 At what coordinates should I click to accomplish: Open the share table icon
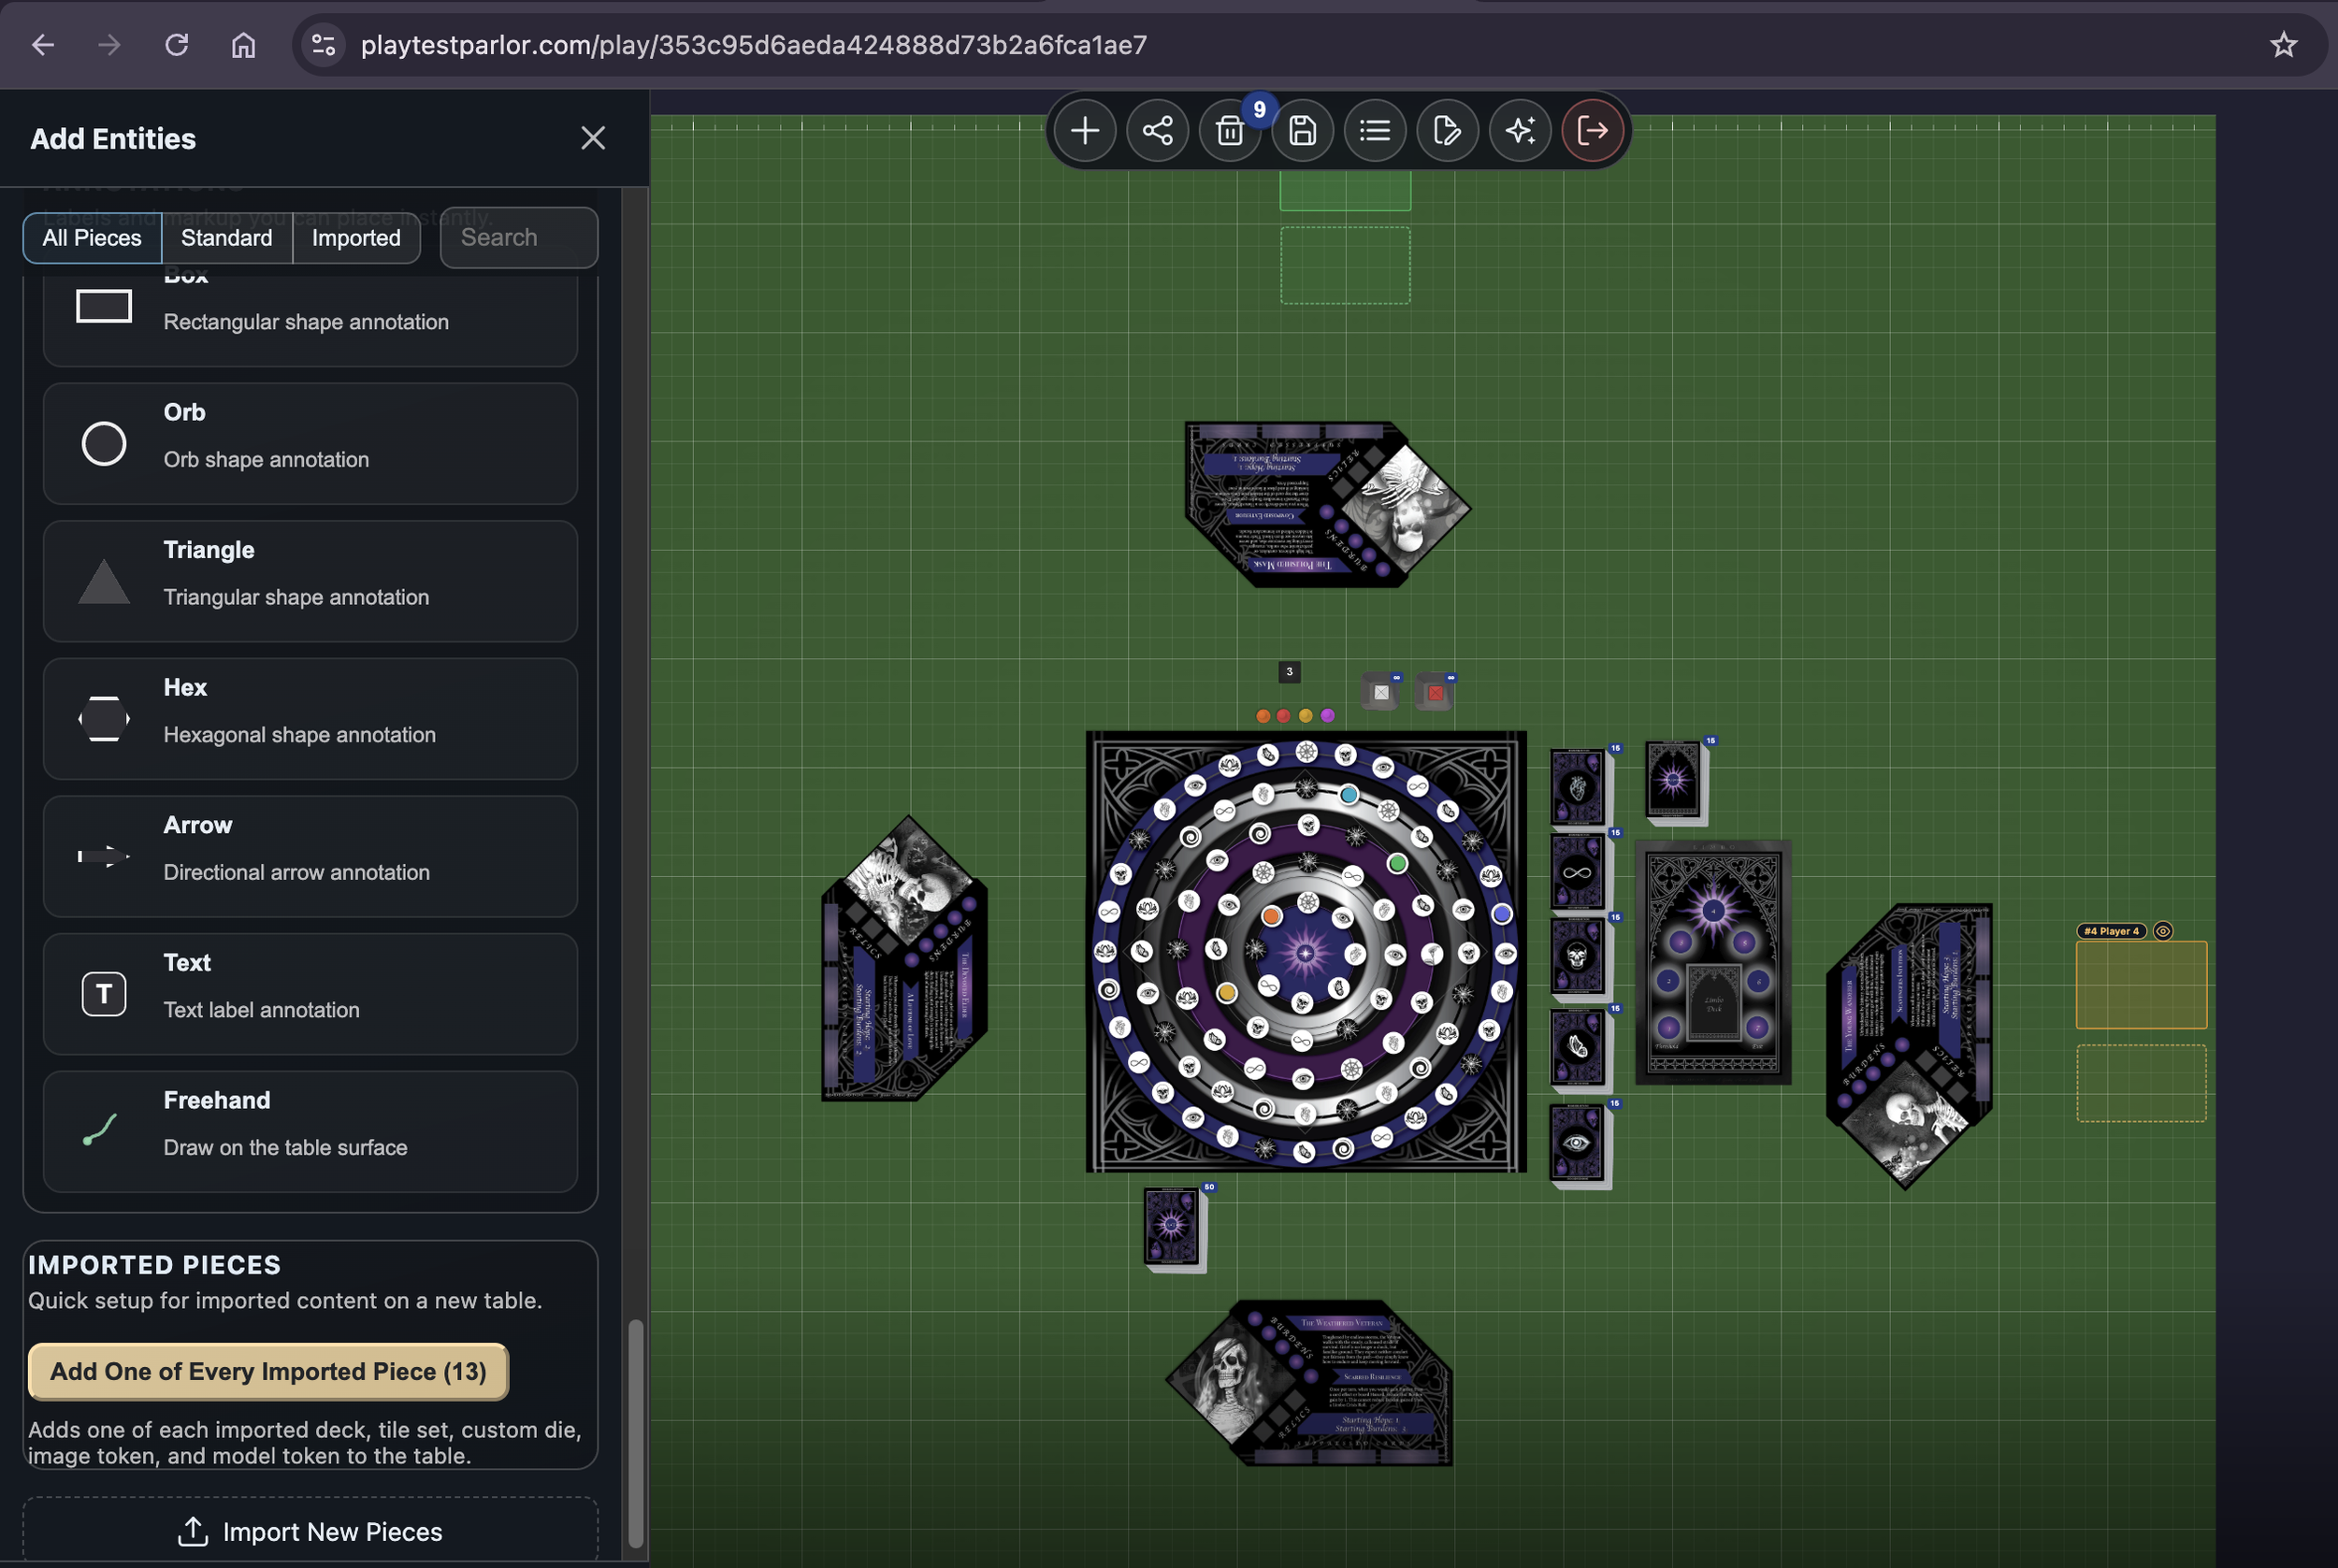tap(1157, 130)
